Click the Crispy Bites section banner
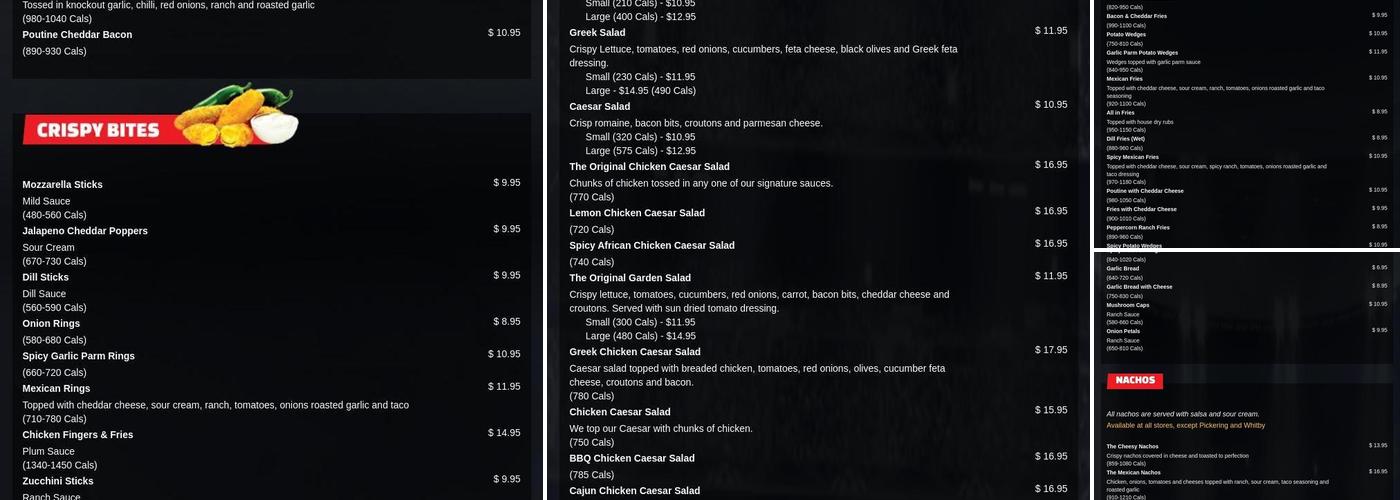Viewport: 1400px width, 500px height. (97, 130)
